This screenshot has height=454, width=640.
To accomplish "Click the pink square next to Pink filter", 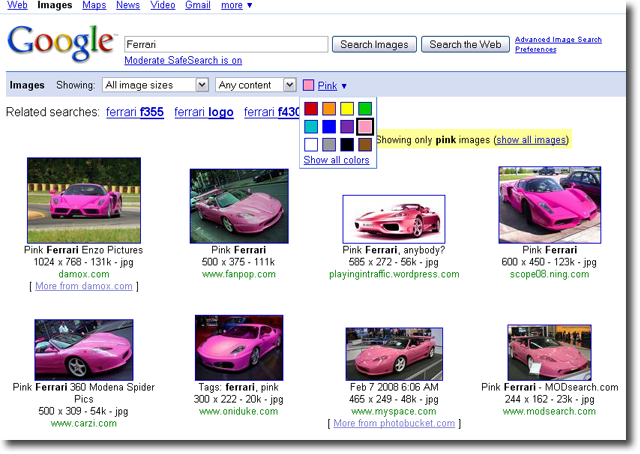I will click(x=309, y=85).
